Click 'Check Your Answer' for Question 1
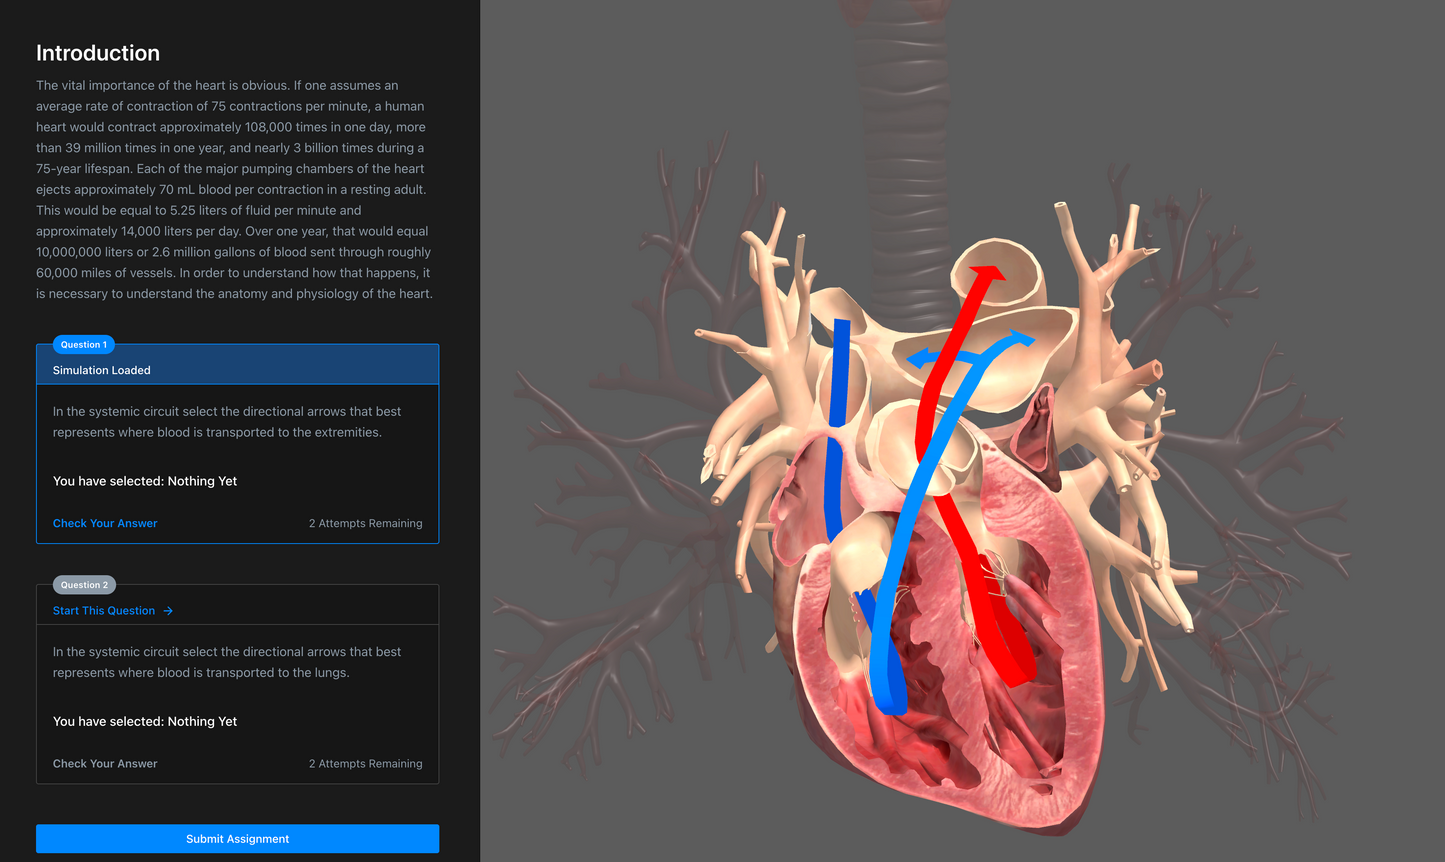The image size is (1445, 862). (105, 523)
